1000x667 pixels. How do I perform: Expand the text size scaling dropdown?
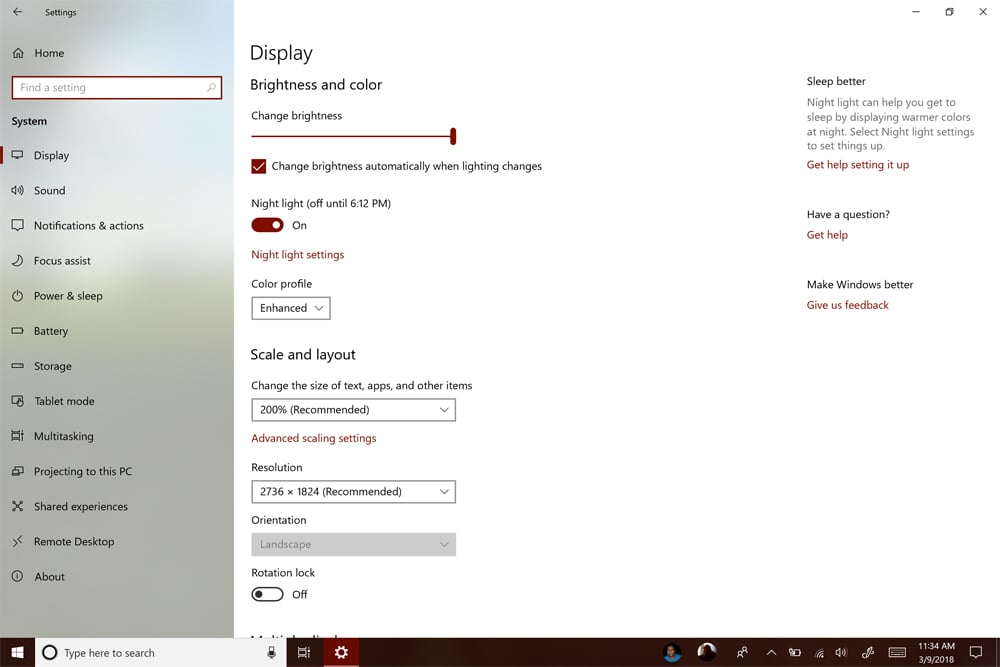[x=352, y=410]
